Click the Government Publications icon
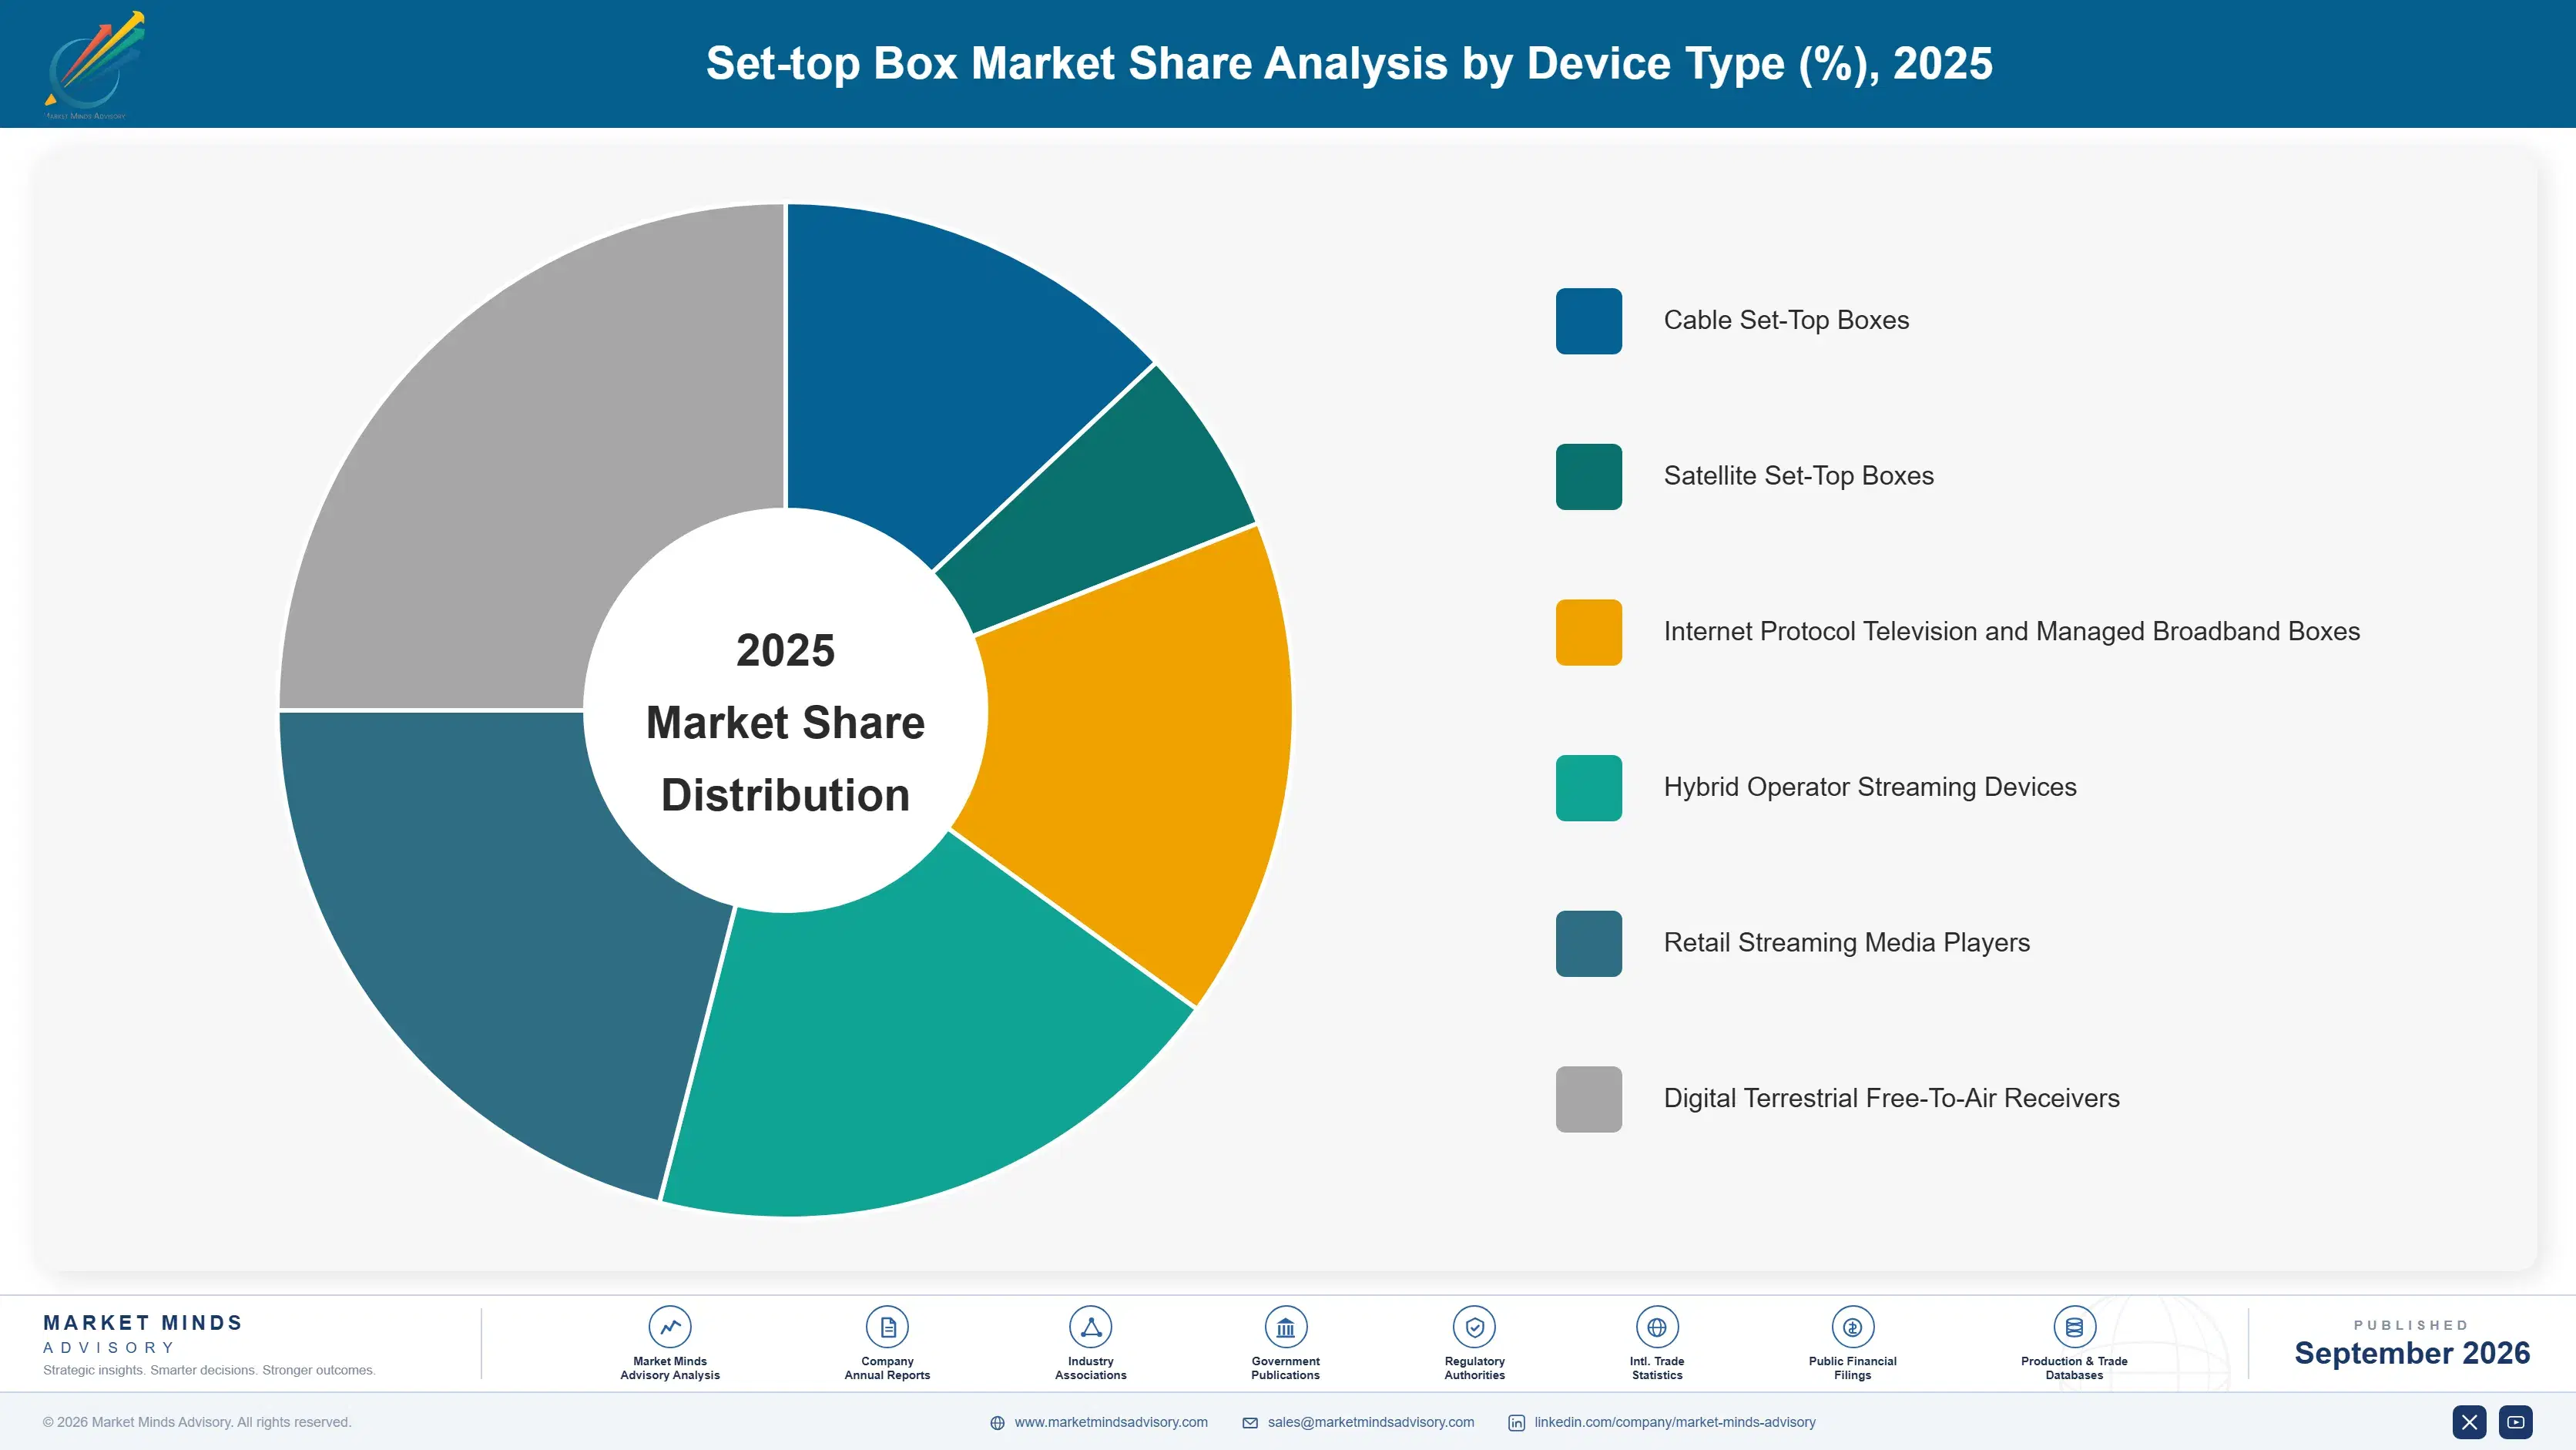Viewport: 2576px width, 1450px height. [x=1285, y=1327]
